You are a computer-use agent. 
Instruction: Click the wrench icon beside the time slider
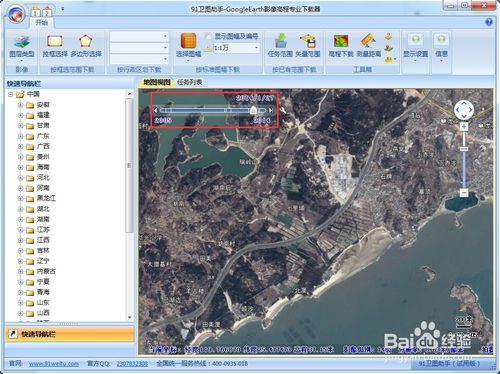[283, 110]
